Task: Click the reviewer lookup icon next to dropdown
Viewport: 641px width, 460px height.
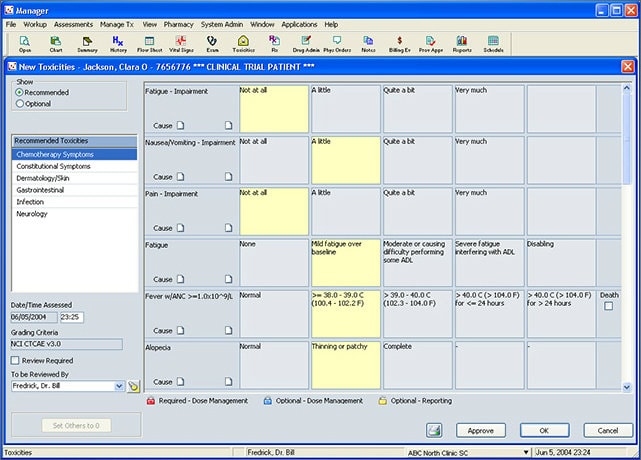Action: [x=134, y=385]
